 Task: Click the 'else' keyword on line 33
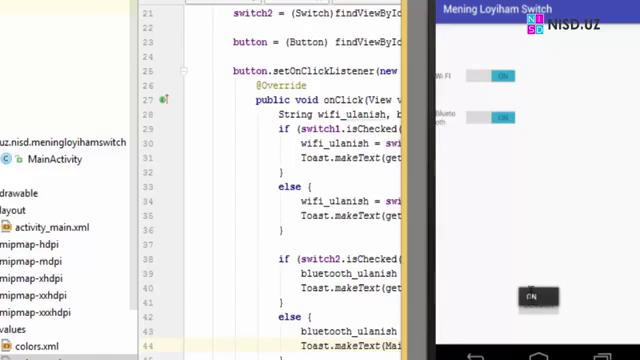[289, 187]
